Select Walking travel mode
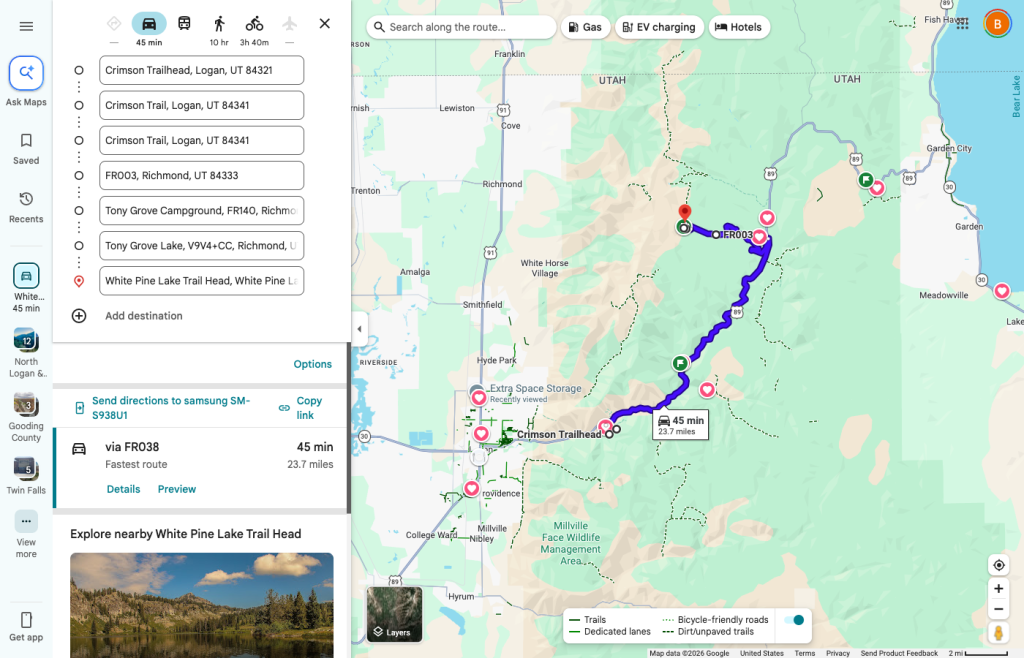 [219, 24]
